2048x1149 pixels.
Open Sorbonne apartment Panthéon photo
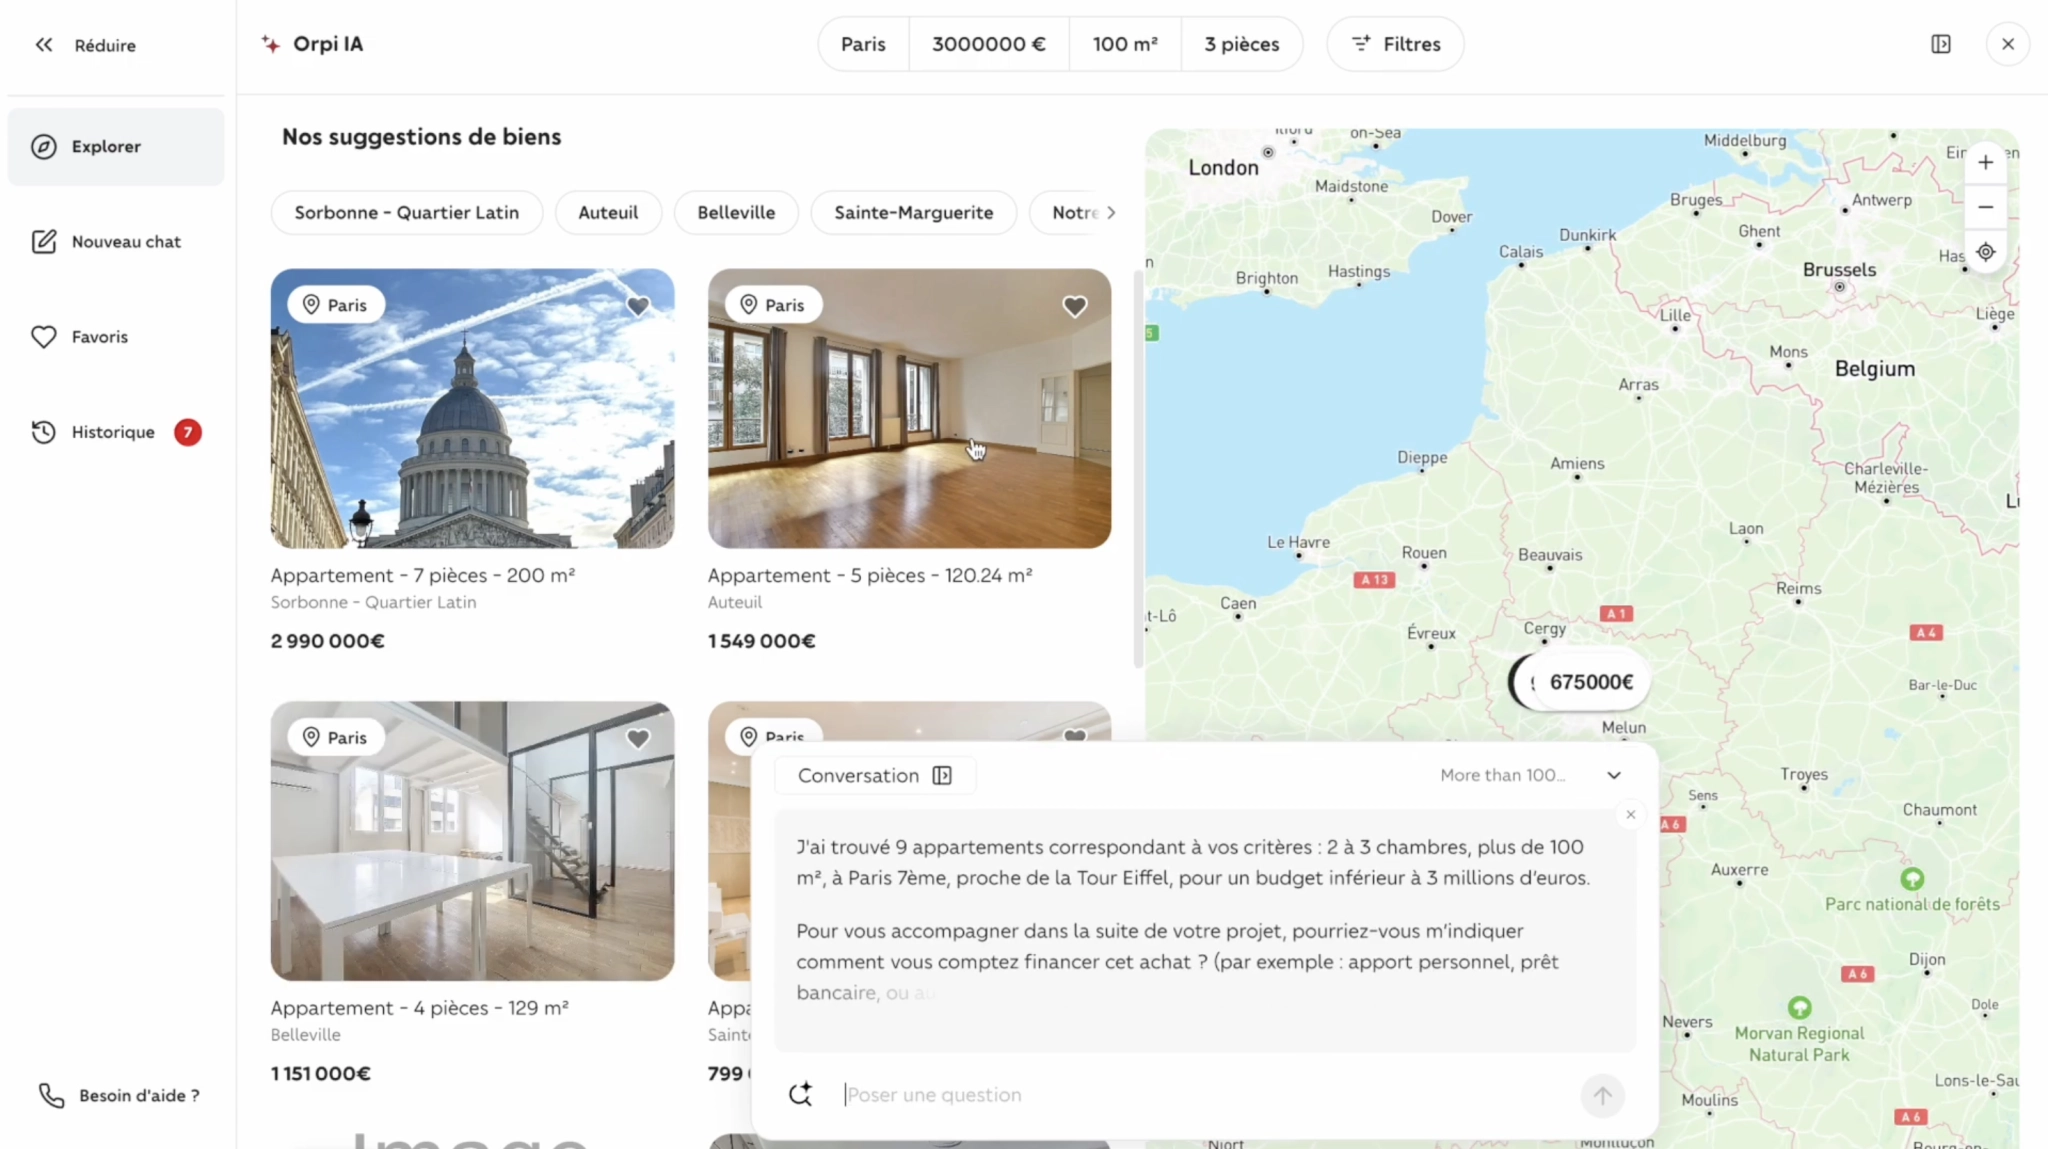click(x=472, y=408)
